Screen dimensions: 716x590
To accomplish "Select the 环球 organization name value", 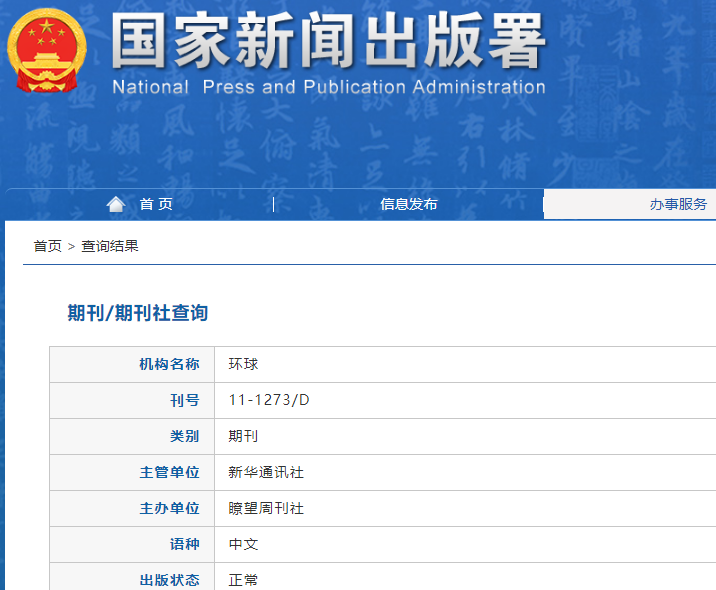I will pos(243,364).
